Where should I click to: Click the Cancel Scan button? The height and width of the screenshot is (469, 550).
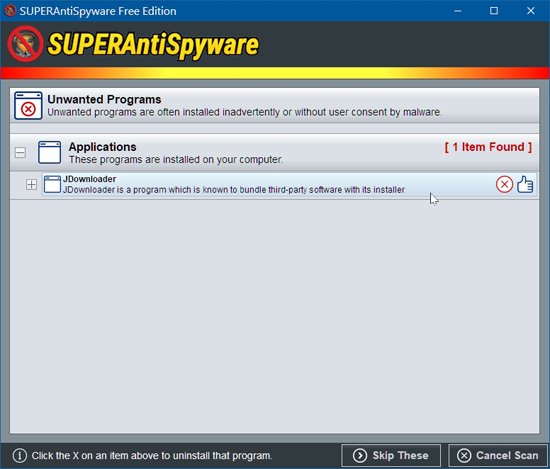498,455
